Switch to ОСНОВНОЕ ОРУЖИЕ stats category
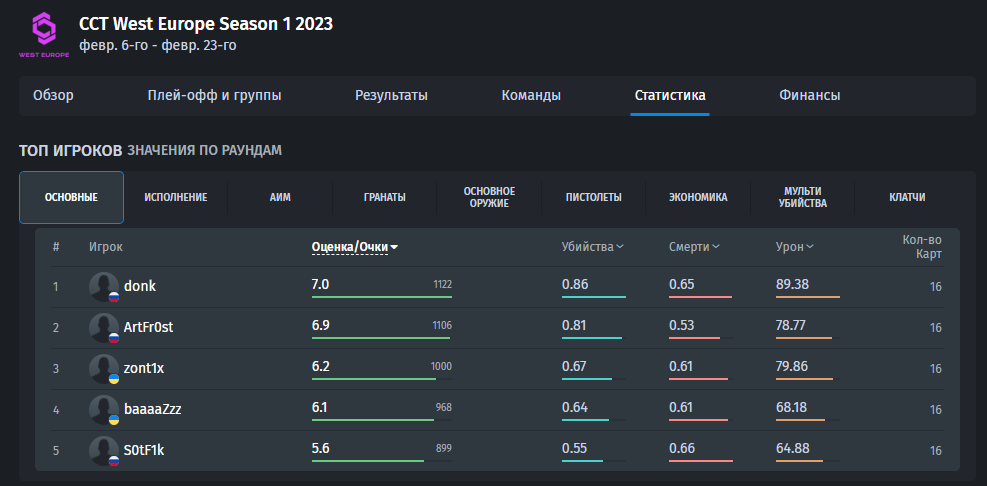The image size is (987, 486). (x=489, y=198)
